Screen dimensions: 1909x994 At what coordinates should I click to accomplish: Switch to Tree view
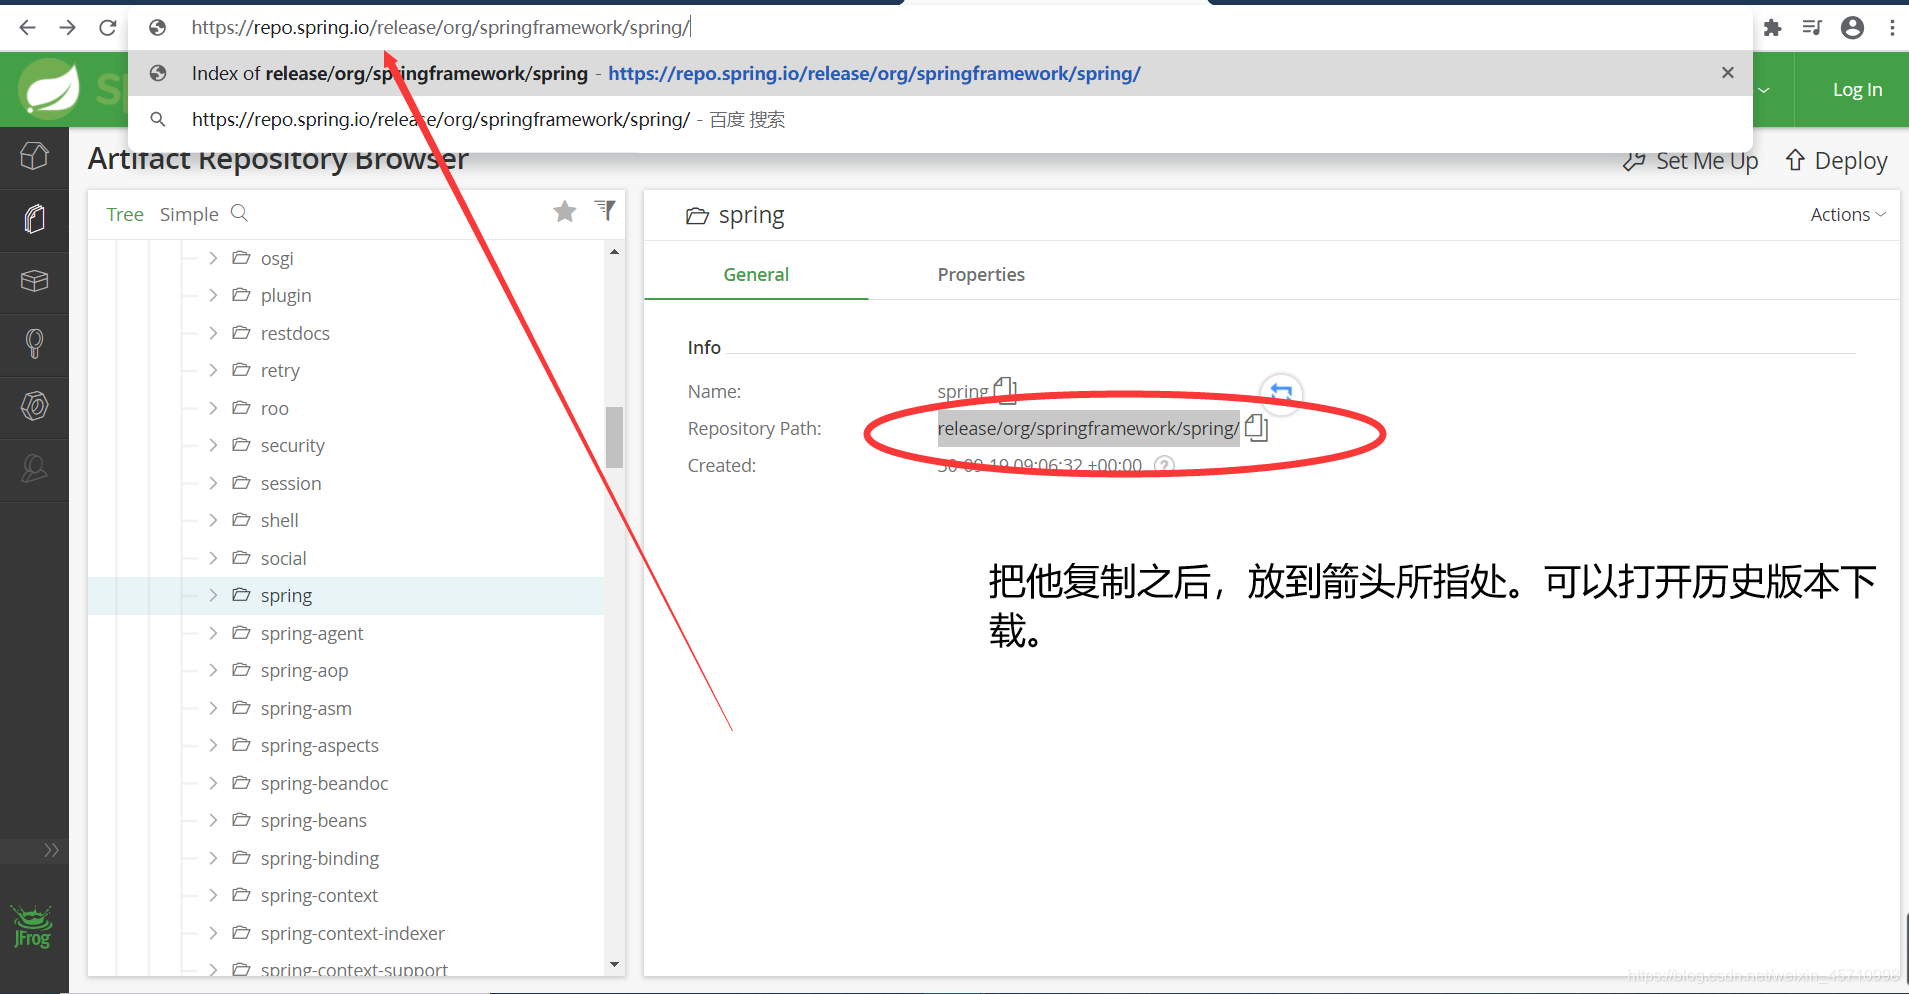tap(125, 215)
